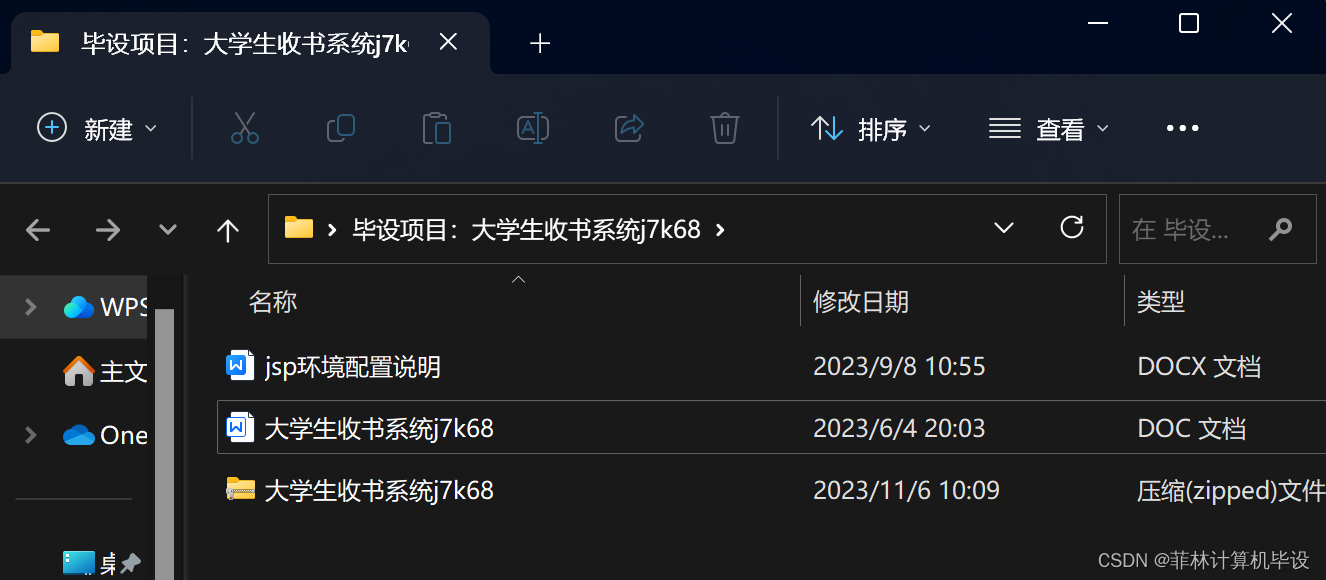The height and width of the screenshot is (580, 1326).
Task: Open the See more ellipsis menu
Action: (1182, 128)
